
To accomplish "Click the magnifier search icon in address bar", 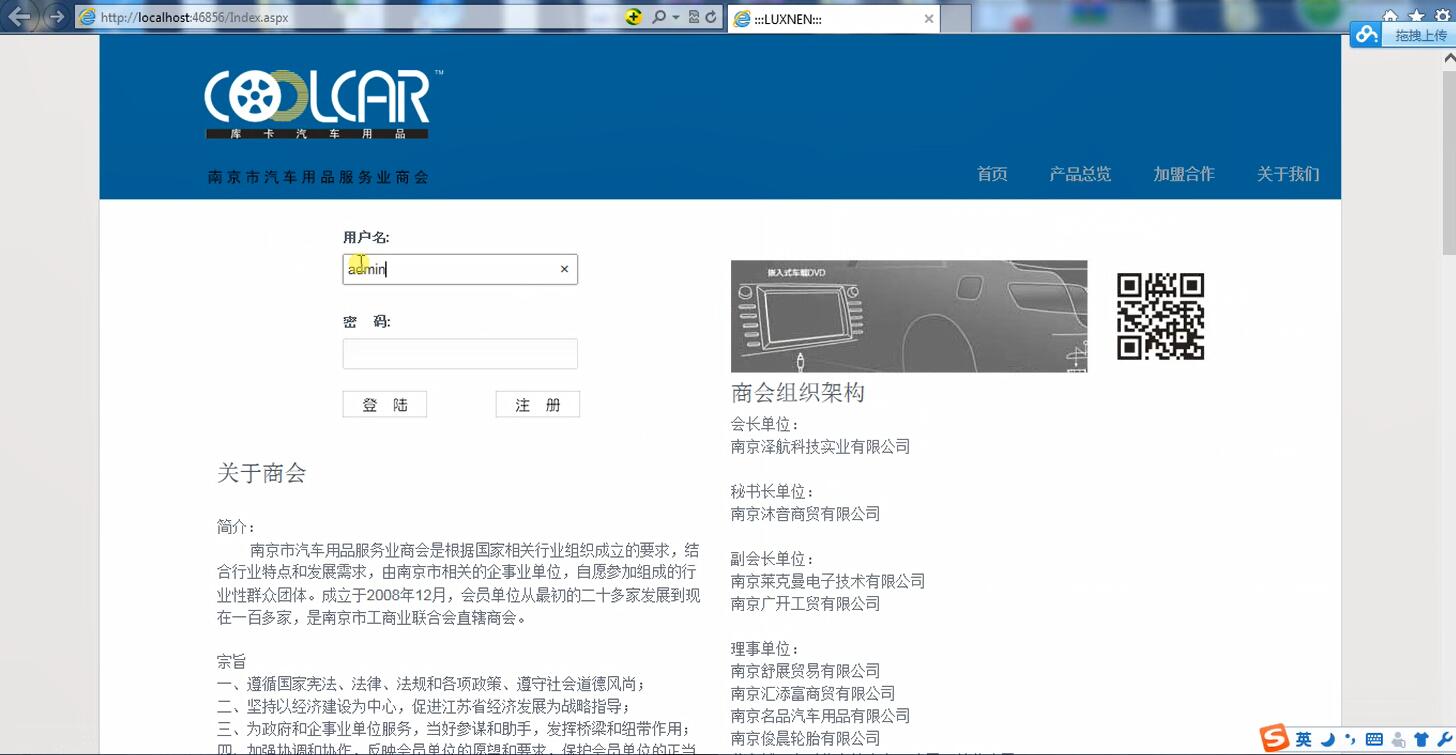I will click(x=658, y=17).
